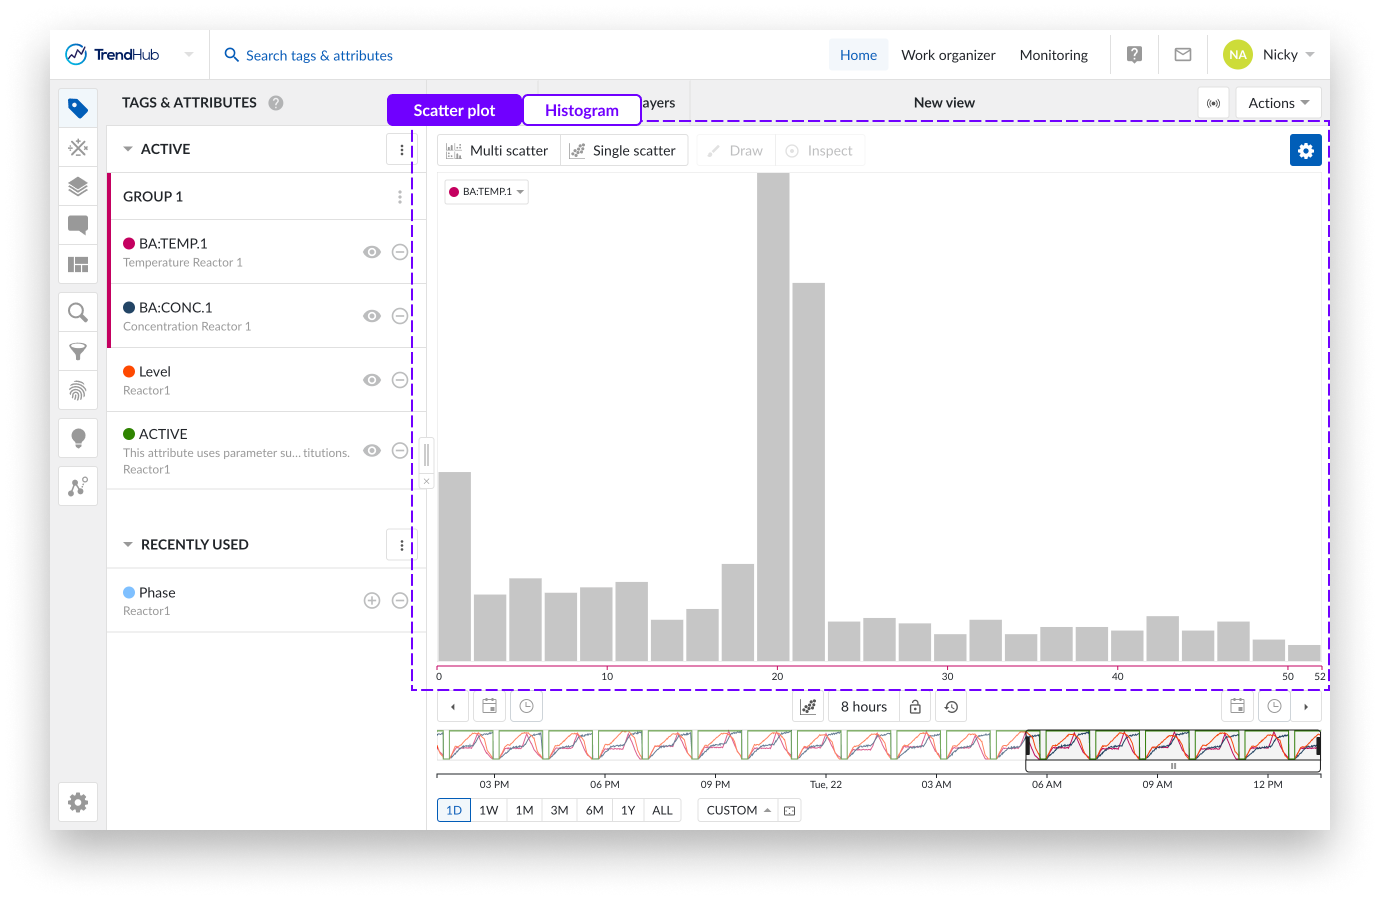The width and height of the screenshot is (1380, 900).
Task: Open the mail envelope icon
Action: click(1182, 55)
